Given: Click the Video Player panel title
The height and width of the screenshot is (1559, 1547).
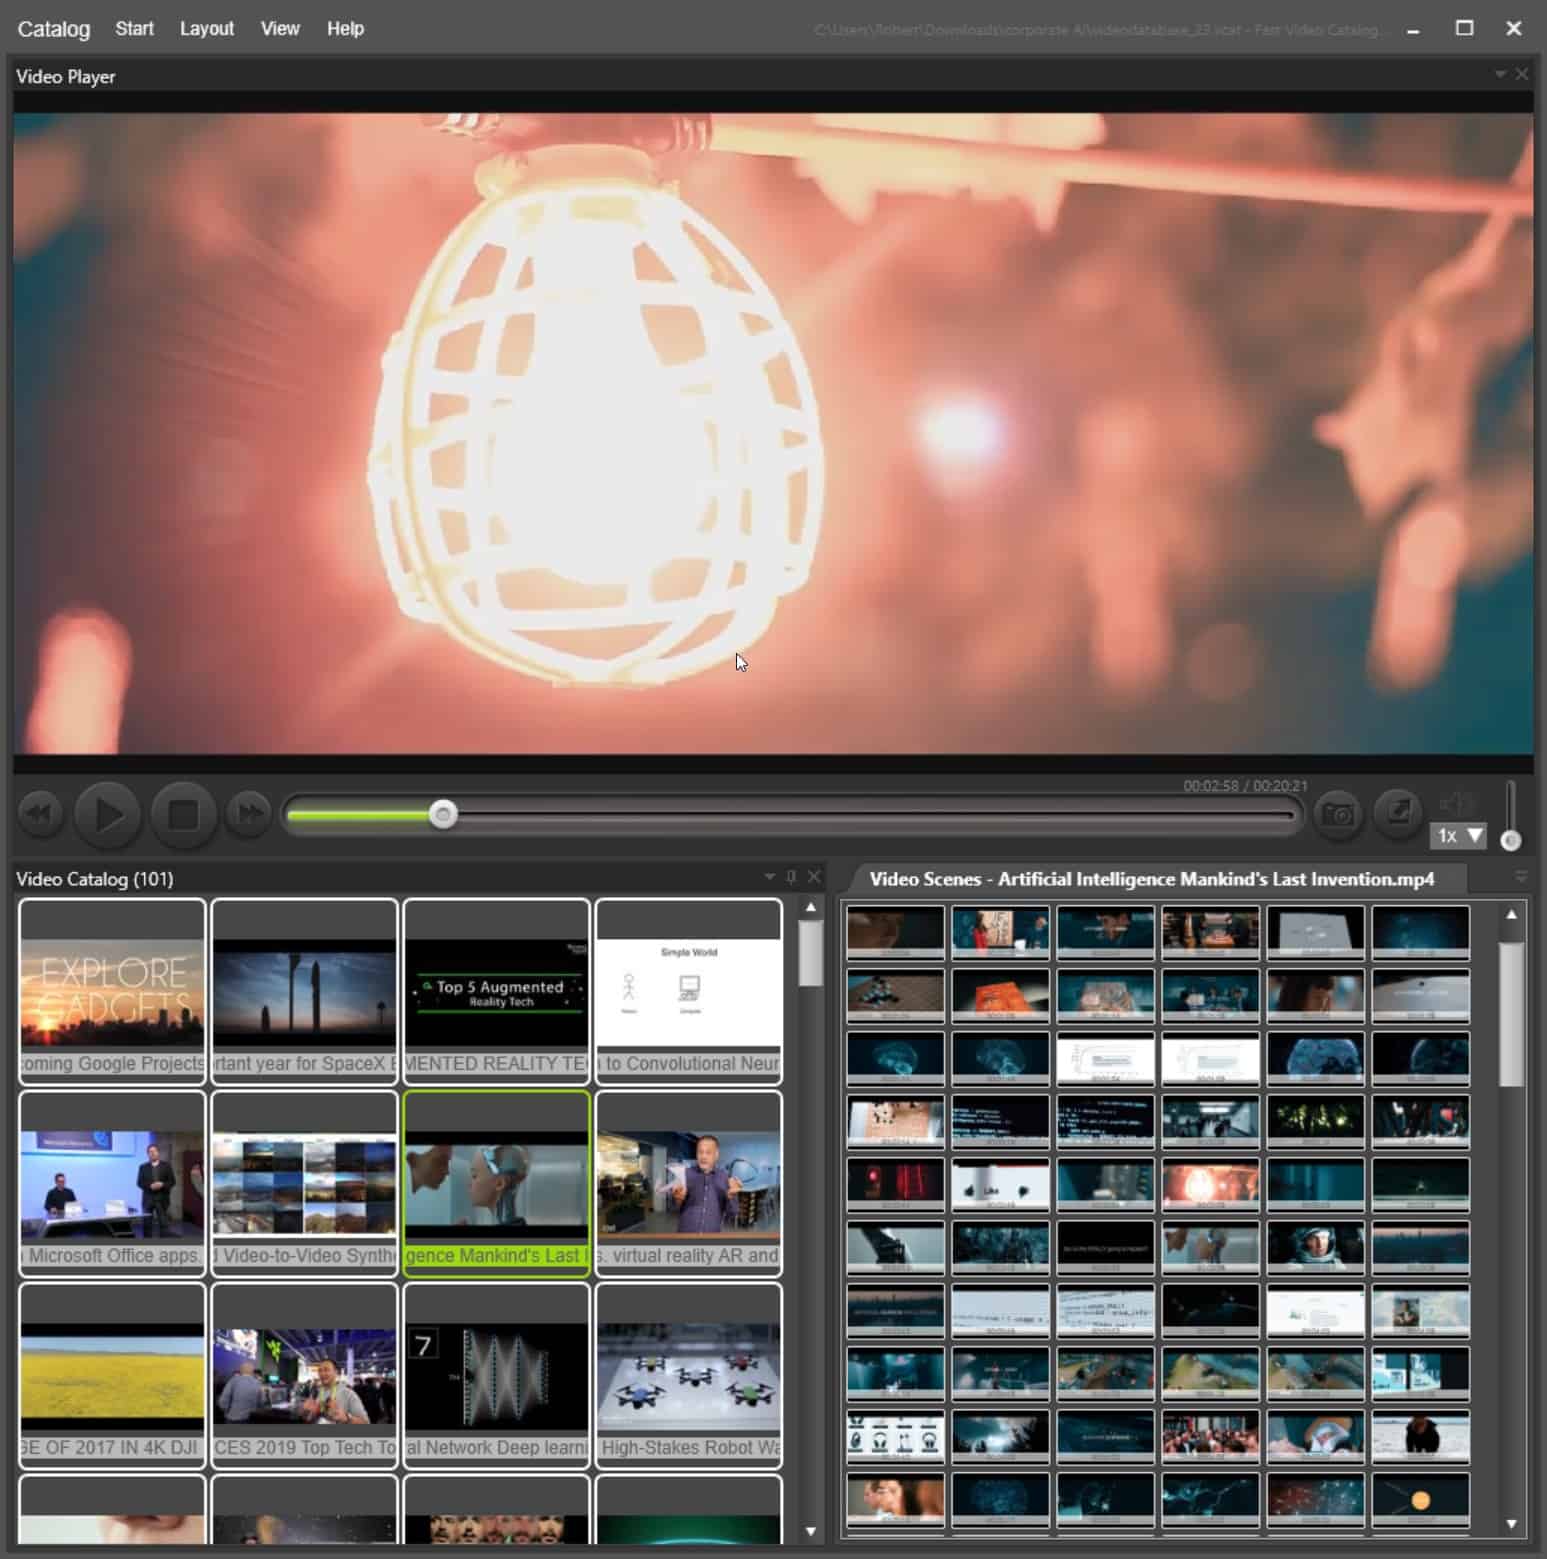Looking at the screenshot, I should click(x=66, y=77).
